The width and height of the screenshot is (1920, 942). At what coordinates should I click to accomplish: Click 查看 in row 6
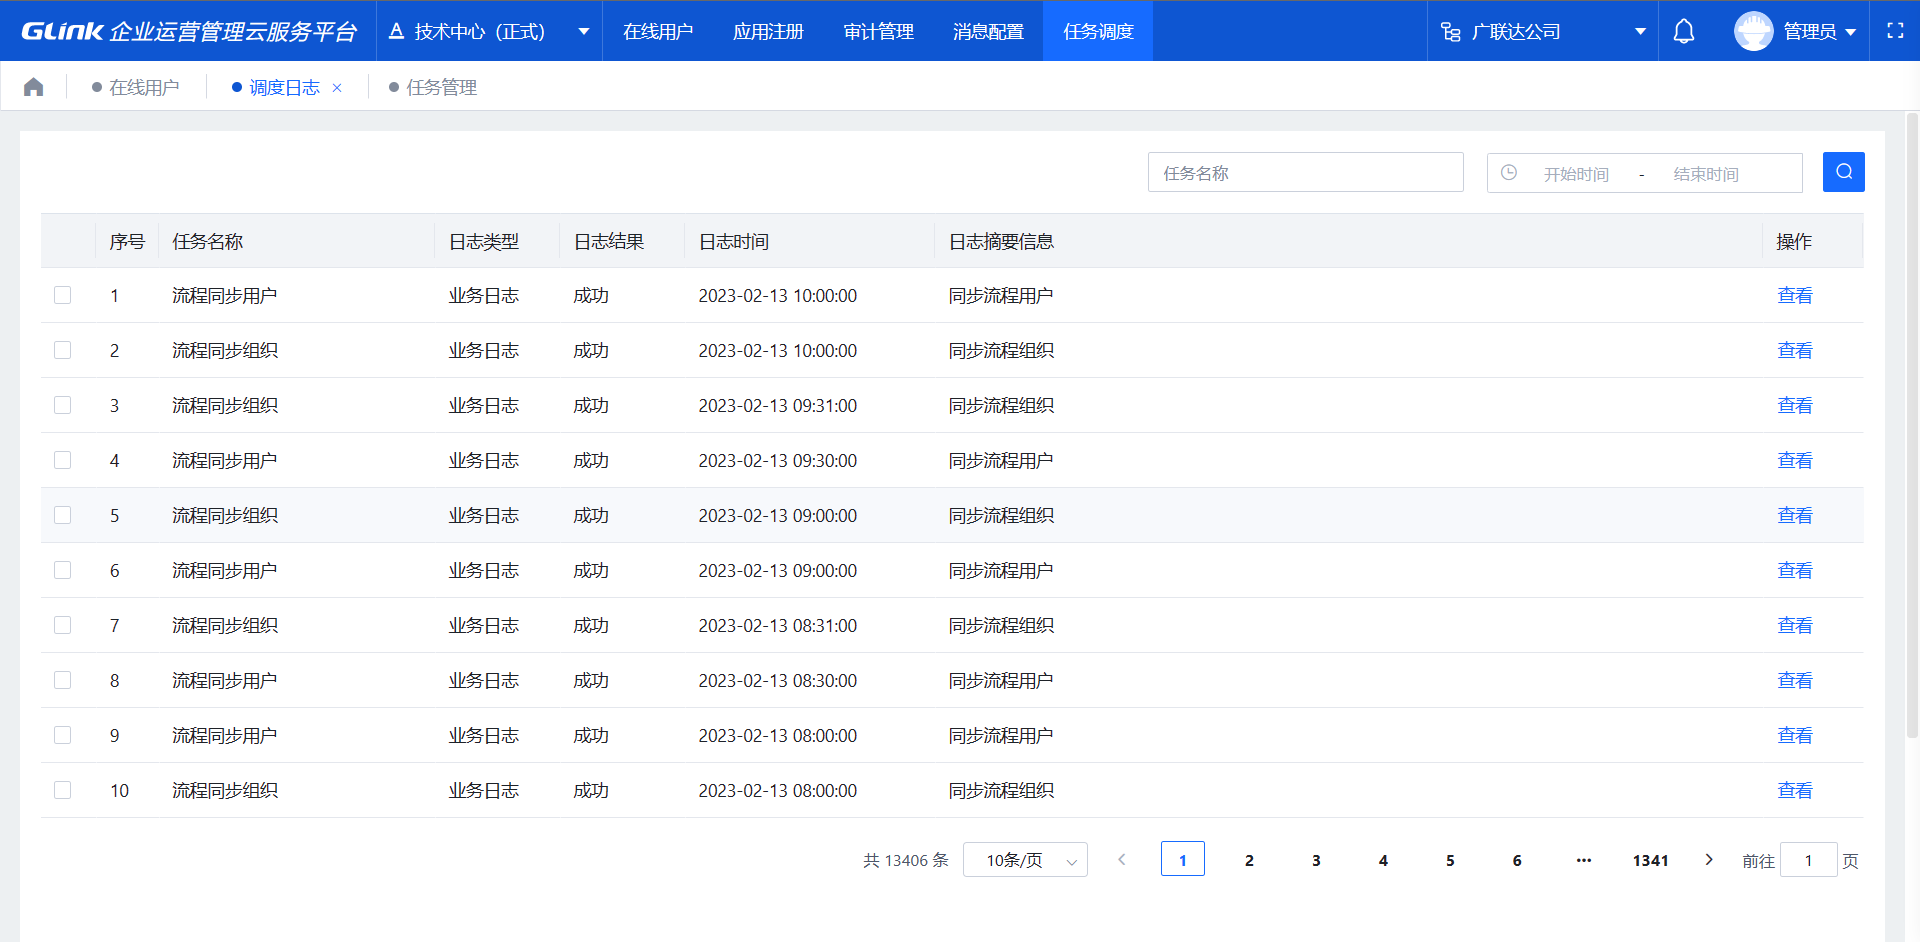(x=1795, y=570)
